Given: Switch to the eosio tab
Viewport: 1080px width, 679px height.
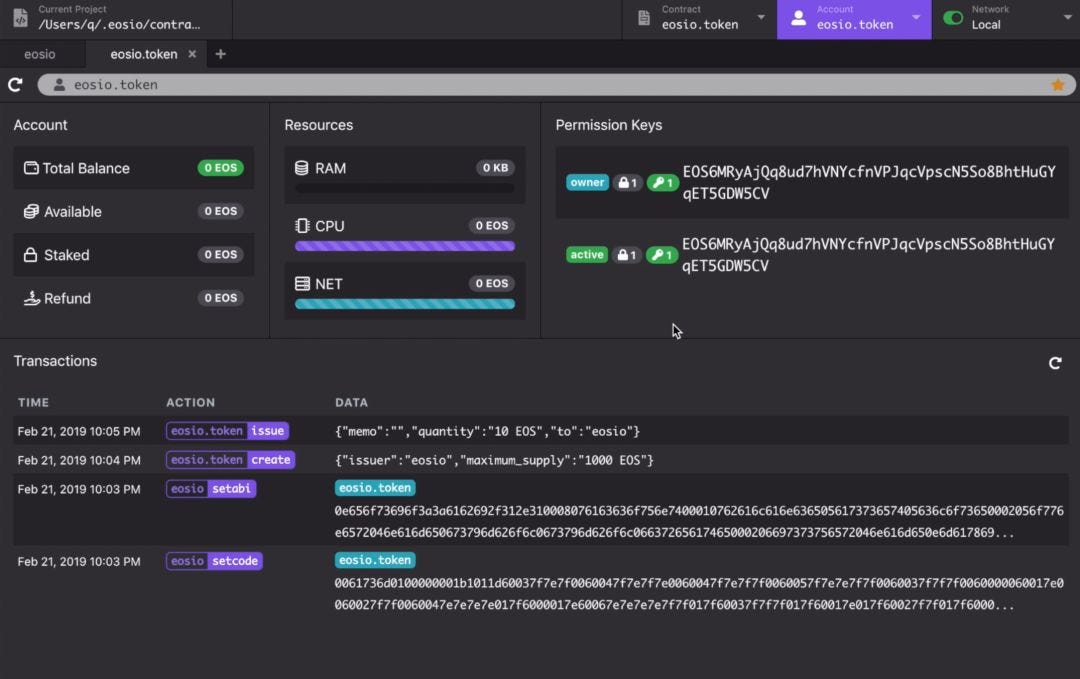Looking at the screenshot, I should coord(40,54).
